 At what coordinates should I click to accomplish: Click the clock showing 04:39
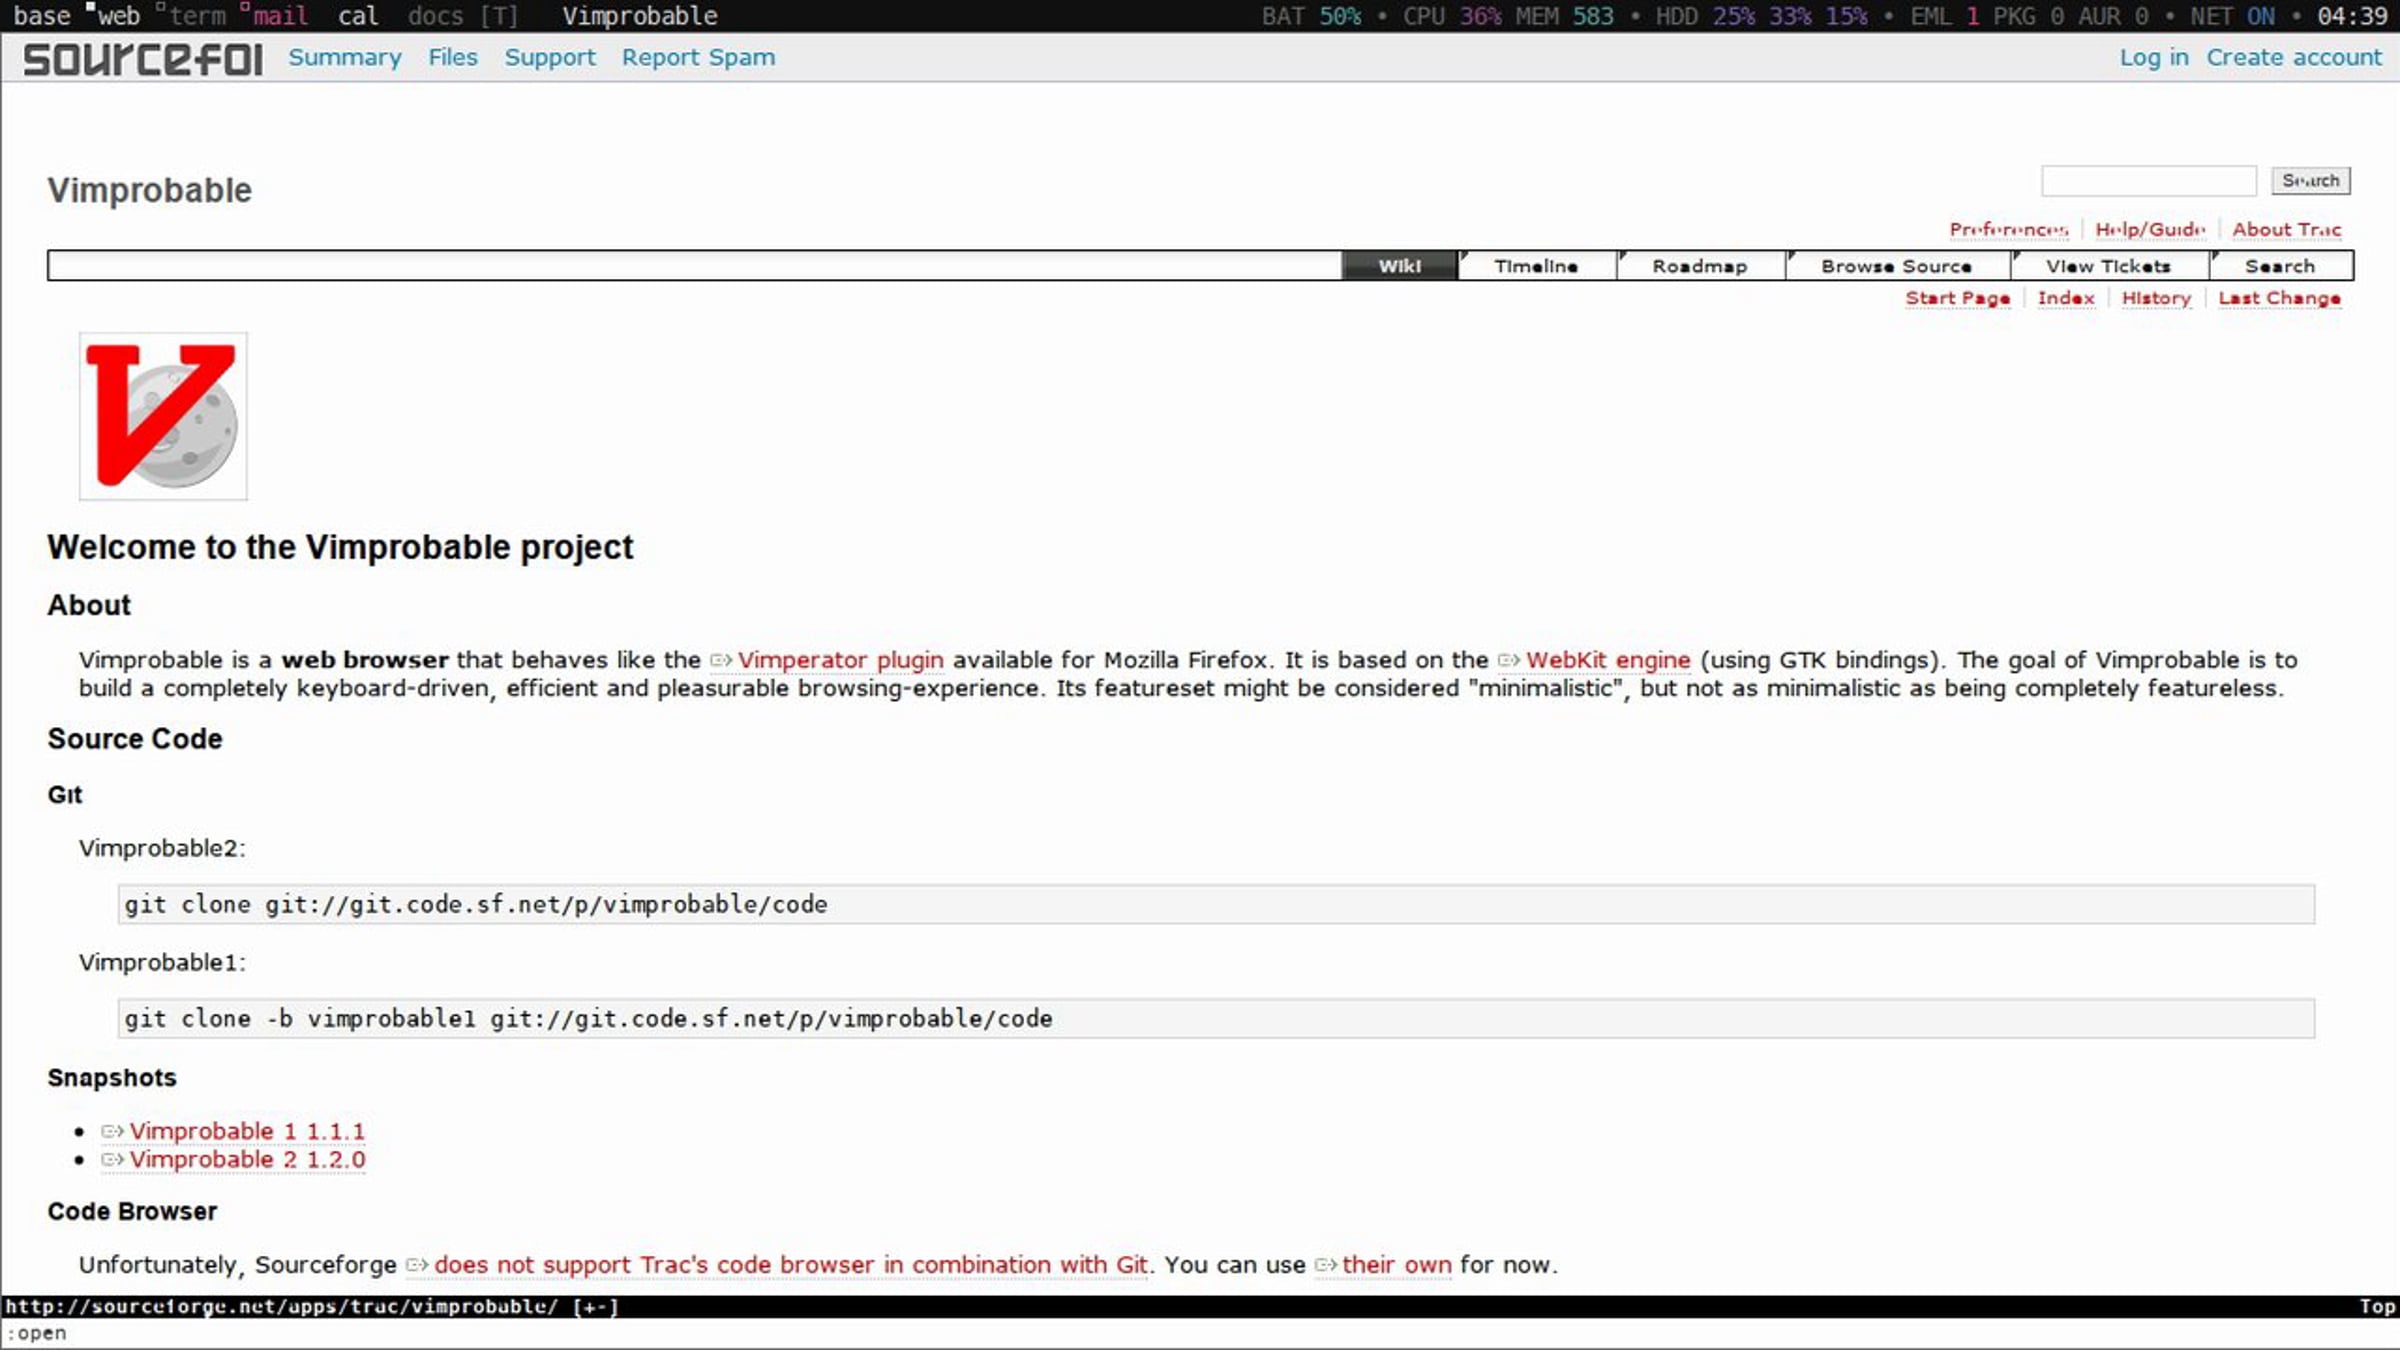[2353, 16]
